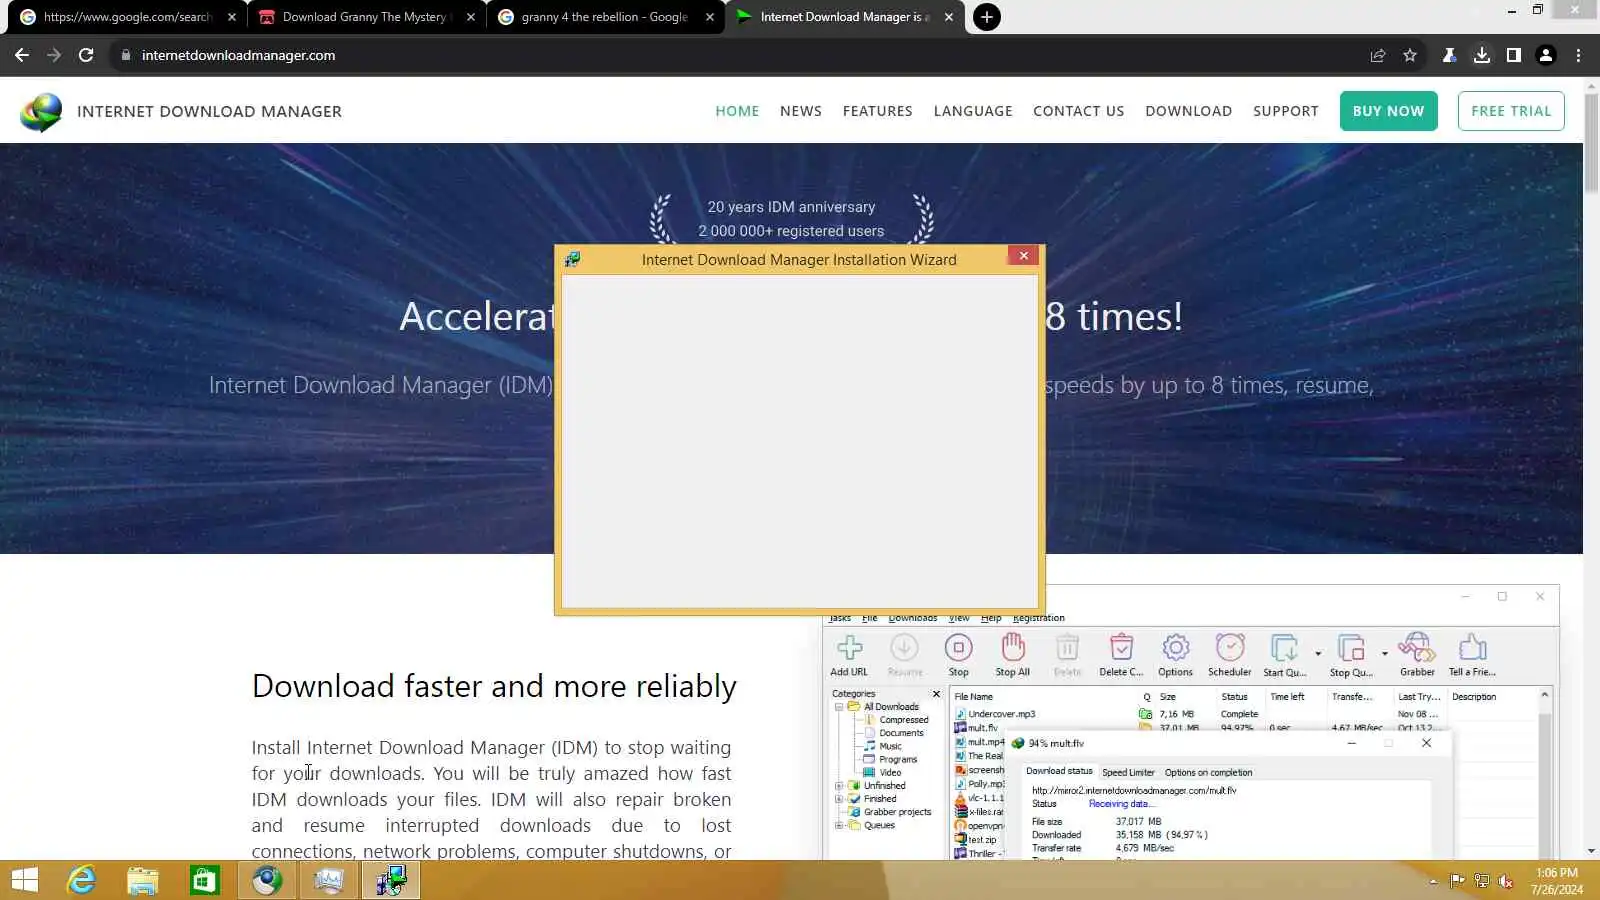Open the Windows Start button

[25, 880]
